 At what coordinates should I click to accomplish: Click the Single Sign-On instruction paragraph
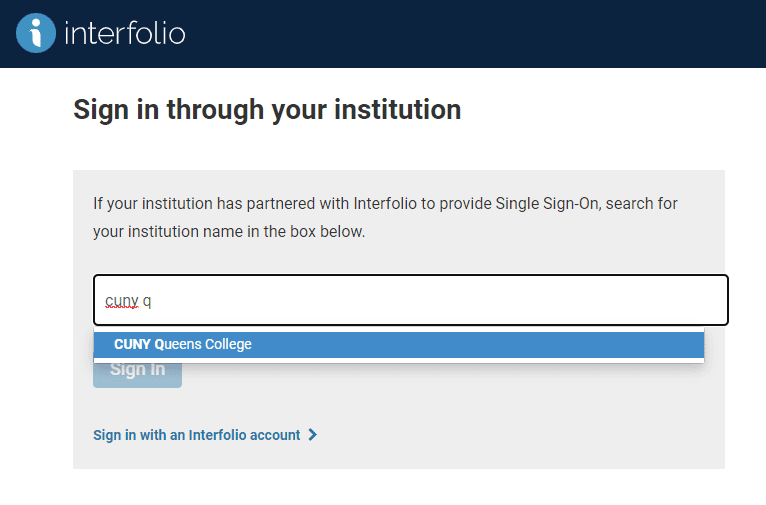coord(385,217)
